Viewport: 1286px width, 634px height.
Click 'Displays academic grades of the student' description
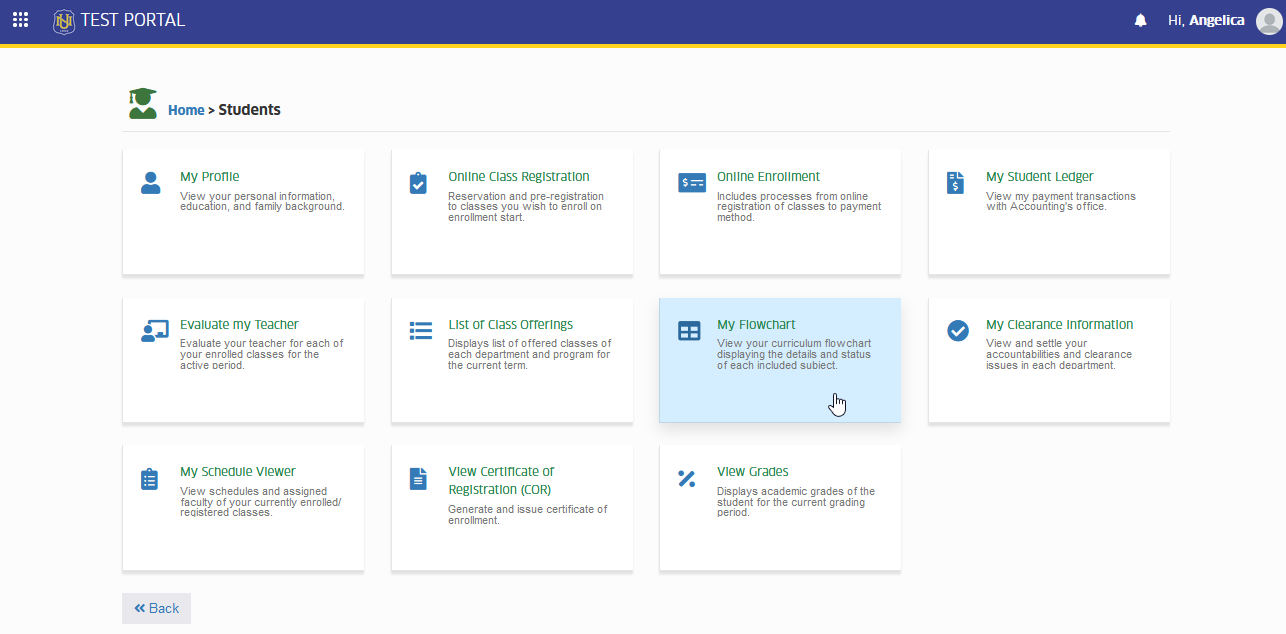pos(796,502)
